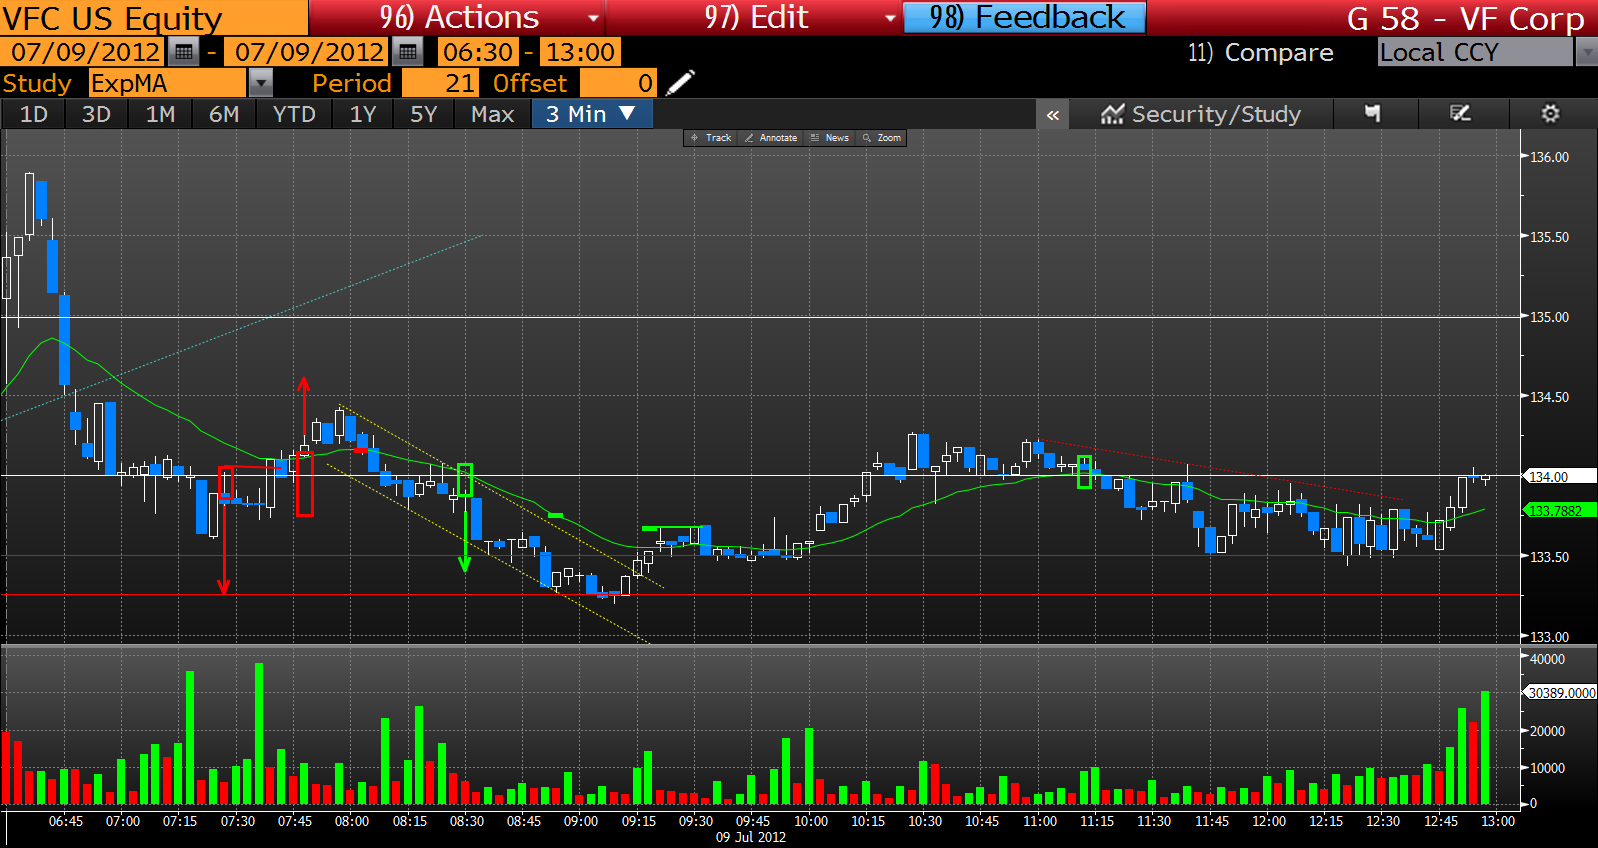Select the Max range tab
The height and width of the screenshot is (848, 1598).
tap(492, 114)
